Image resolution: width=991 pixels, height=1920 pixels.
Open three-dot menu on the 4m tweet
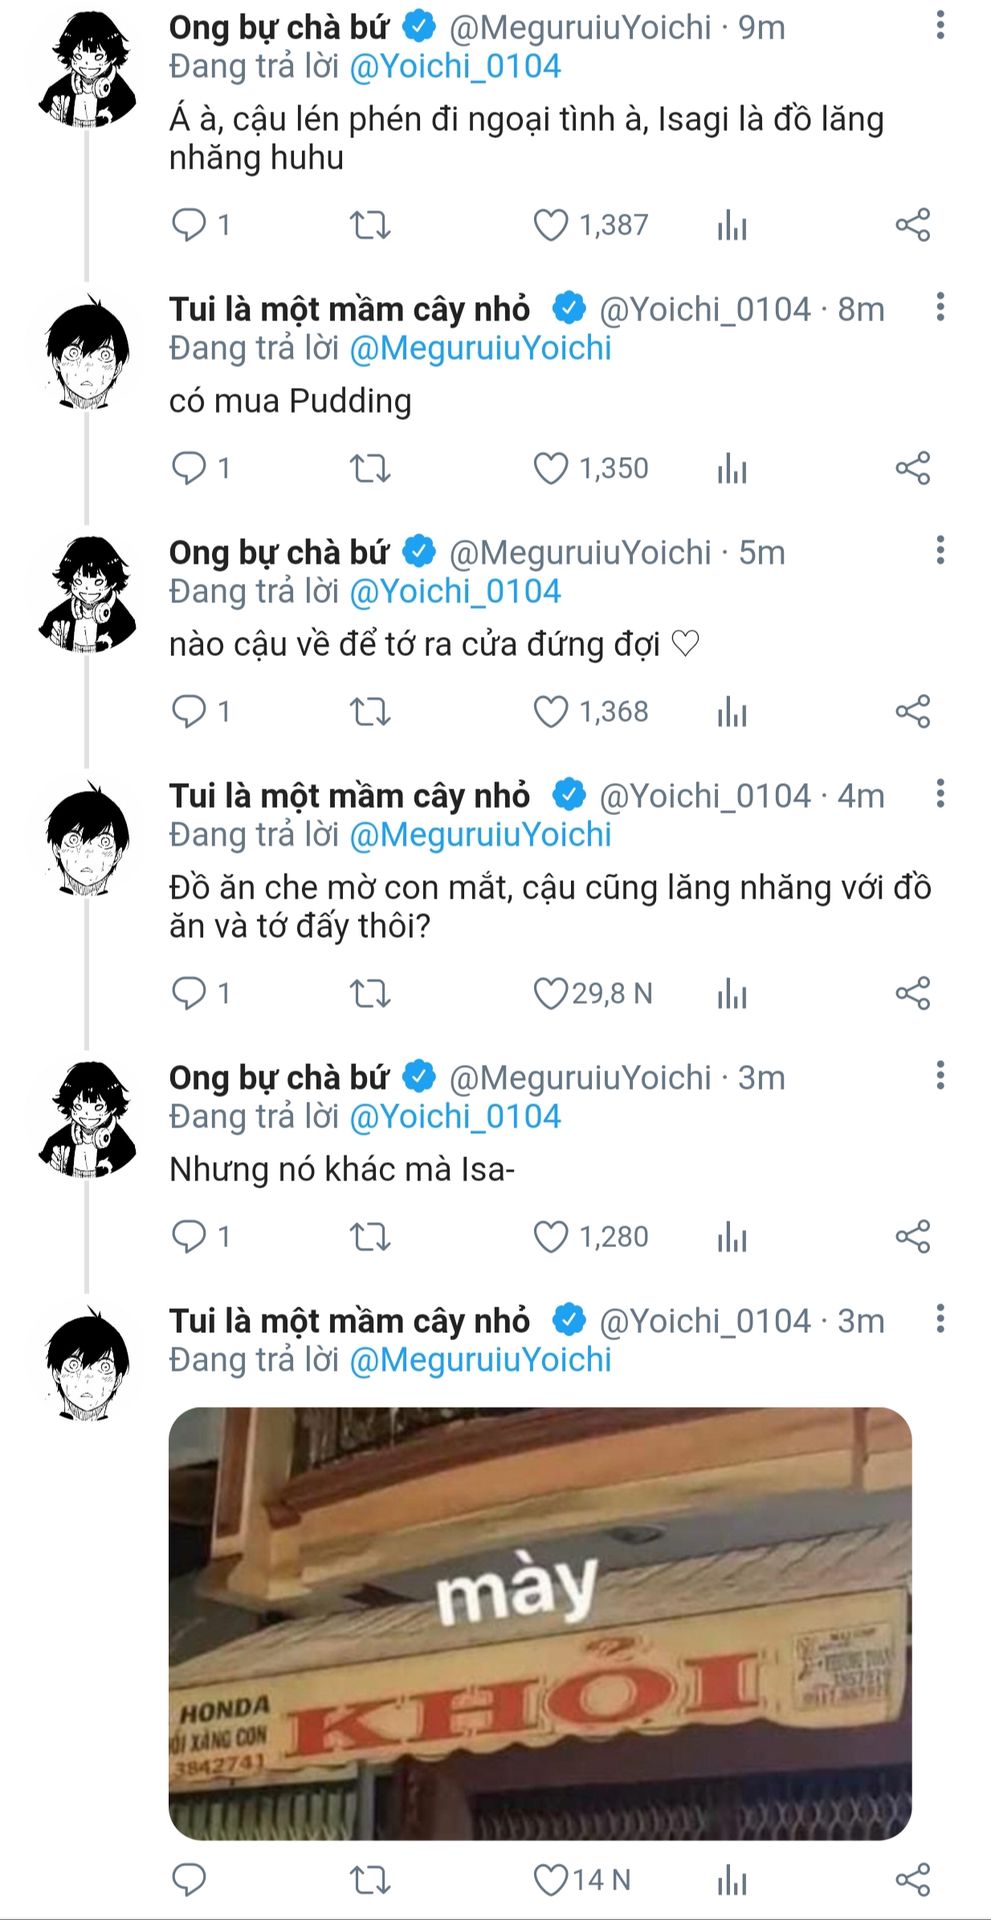click(940, 794)
